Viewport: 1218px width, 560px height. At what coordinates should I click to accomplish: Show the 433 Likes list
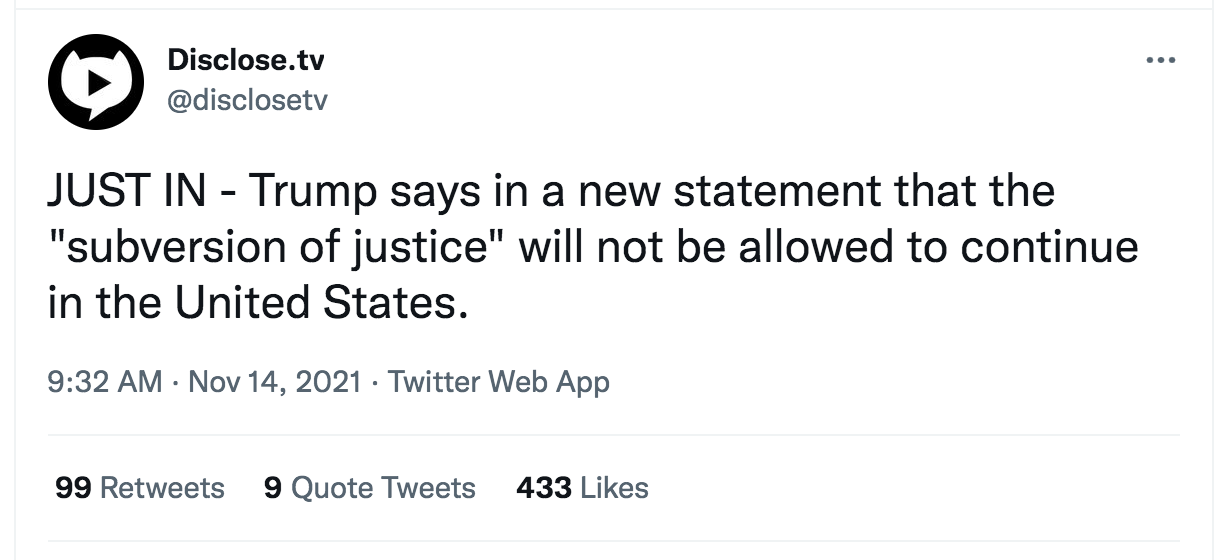pyautogui.click(x=582, y=488)
